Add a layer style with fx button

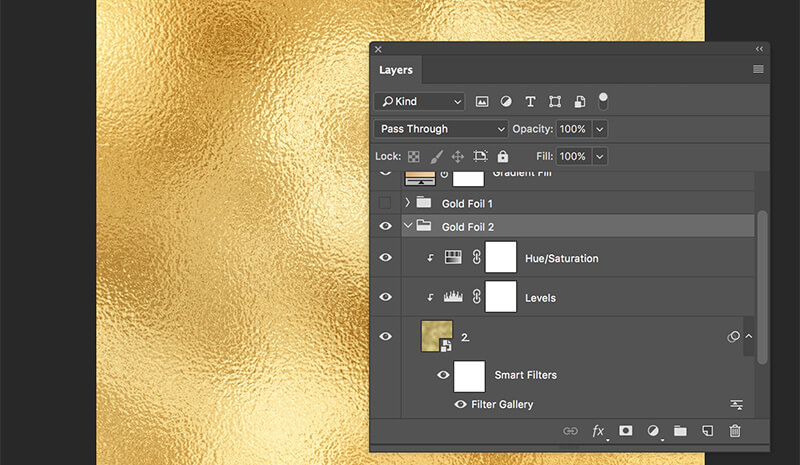tap(598, 431)
